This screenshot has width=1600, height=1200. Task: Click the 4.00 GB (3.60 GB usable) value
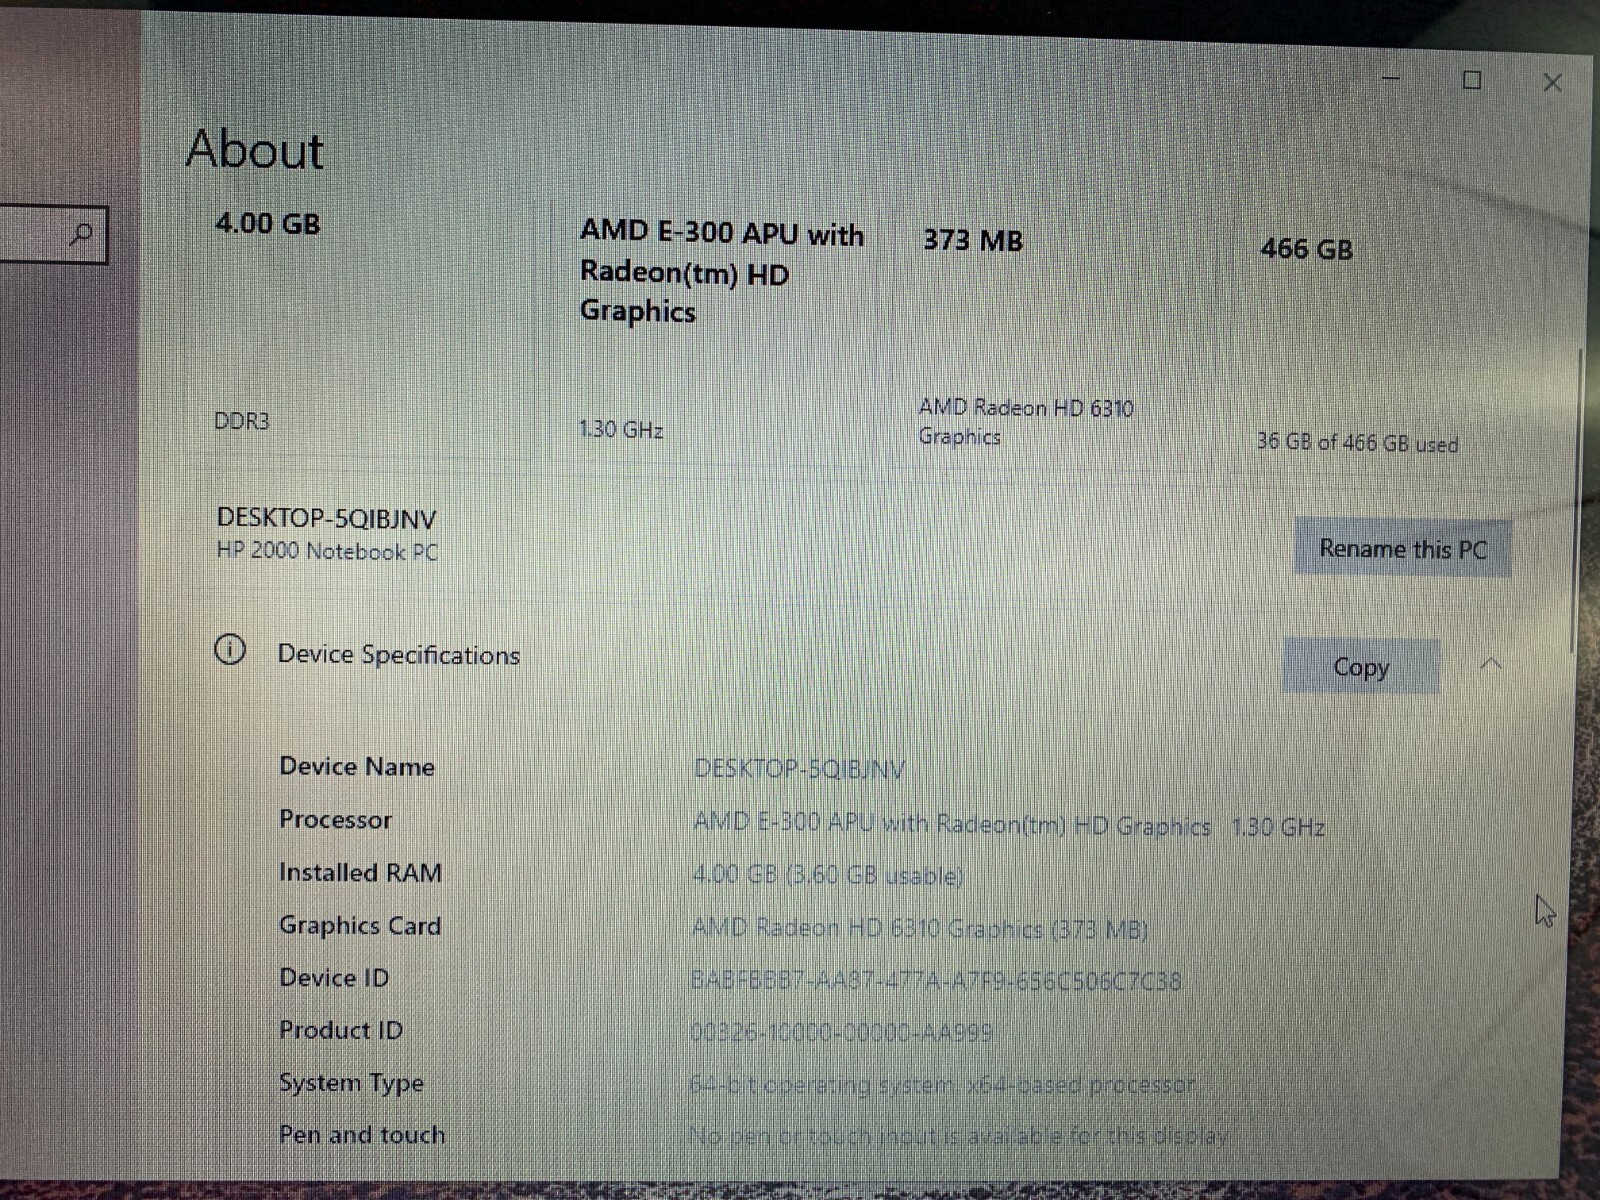pyautogui.click(x=827, y=875)
